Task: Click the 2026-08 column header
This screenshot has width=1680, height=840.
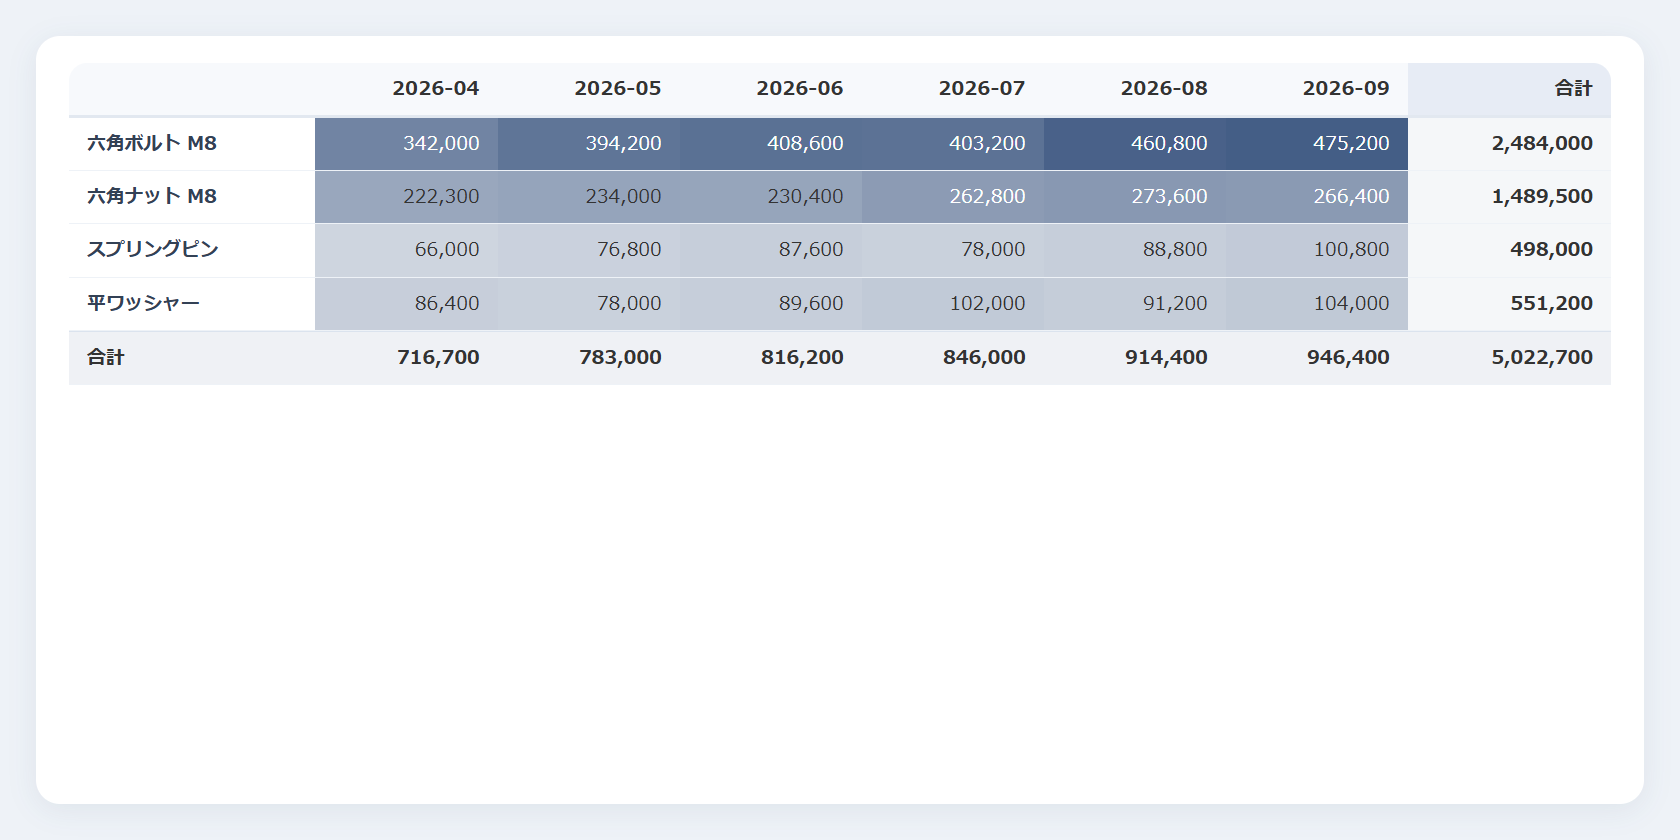Action: click(1135, 89)
